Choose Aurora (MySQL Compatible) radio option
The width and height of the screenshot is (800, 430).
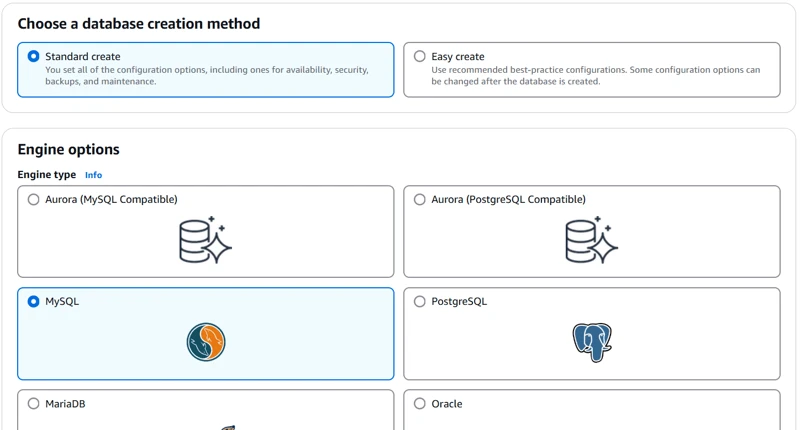pos(34,200)
